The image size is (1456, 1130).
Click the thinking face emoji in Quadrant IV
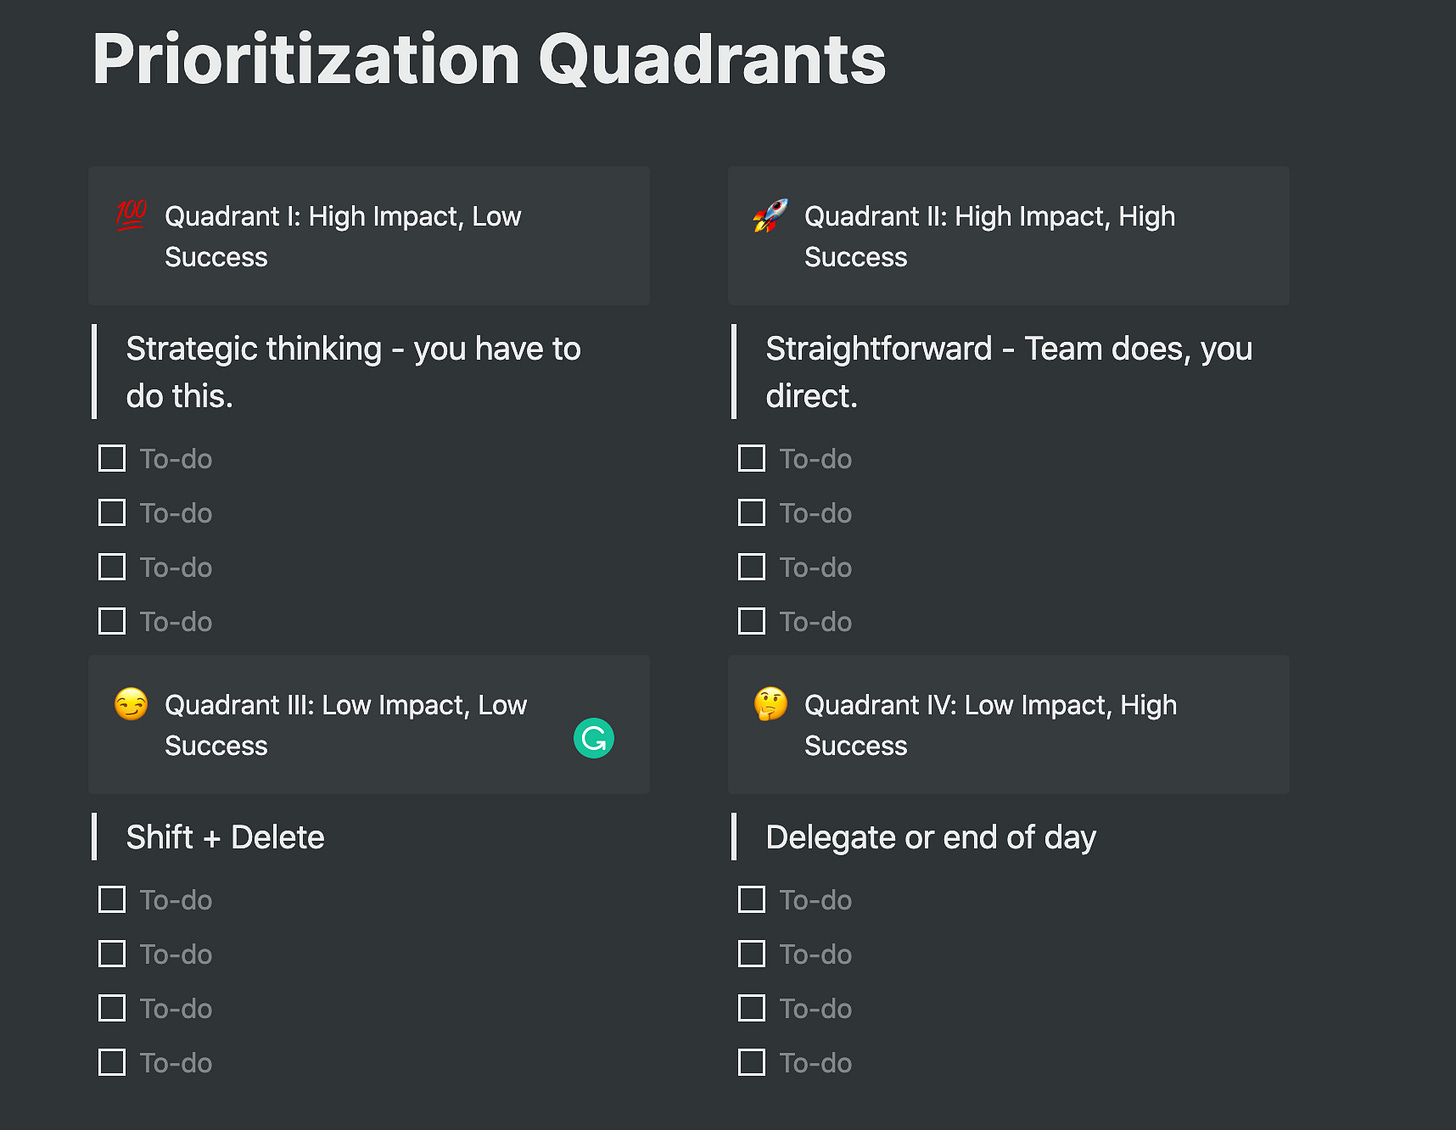770,704
